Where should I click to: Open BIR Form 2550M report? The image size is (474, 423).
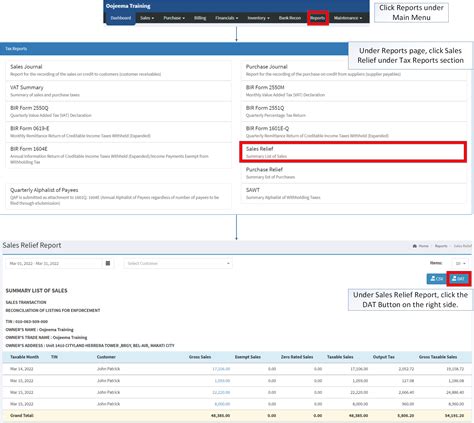(354, 91)
